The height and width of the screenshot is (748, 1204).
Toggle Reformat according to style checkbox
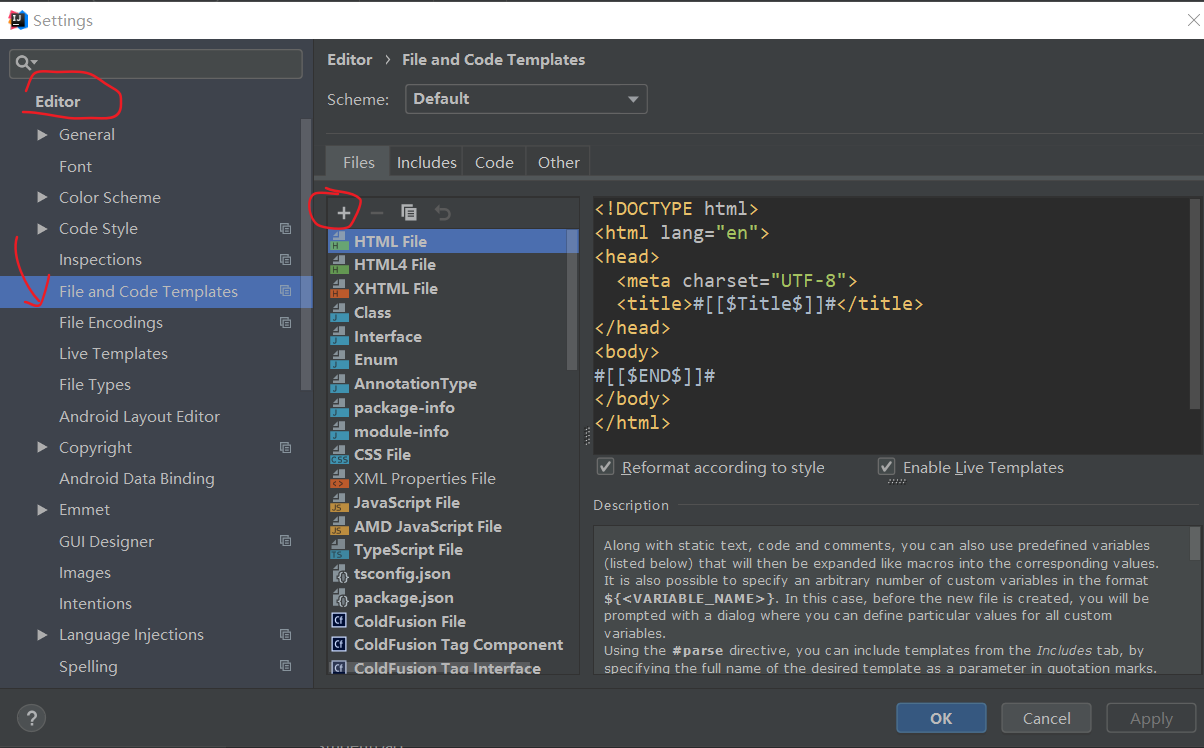pyautogui.click(x=605, y=467)
